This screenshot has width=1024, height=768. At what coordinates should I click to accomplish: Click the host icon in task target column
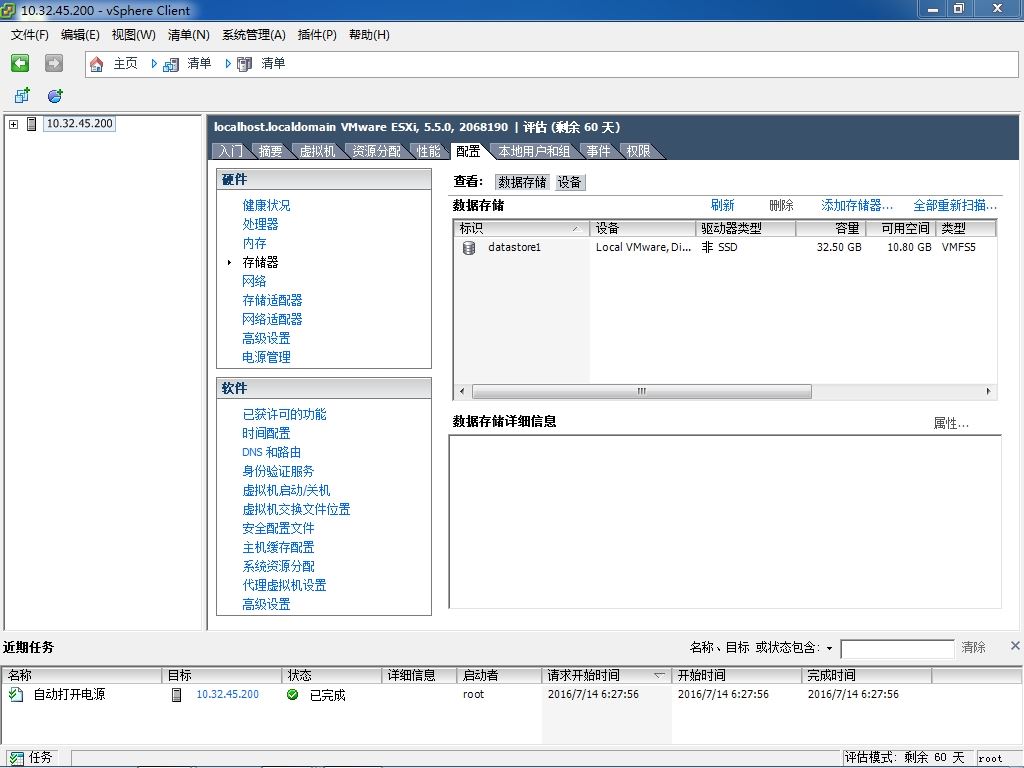pos(176,694)
